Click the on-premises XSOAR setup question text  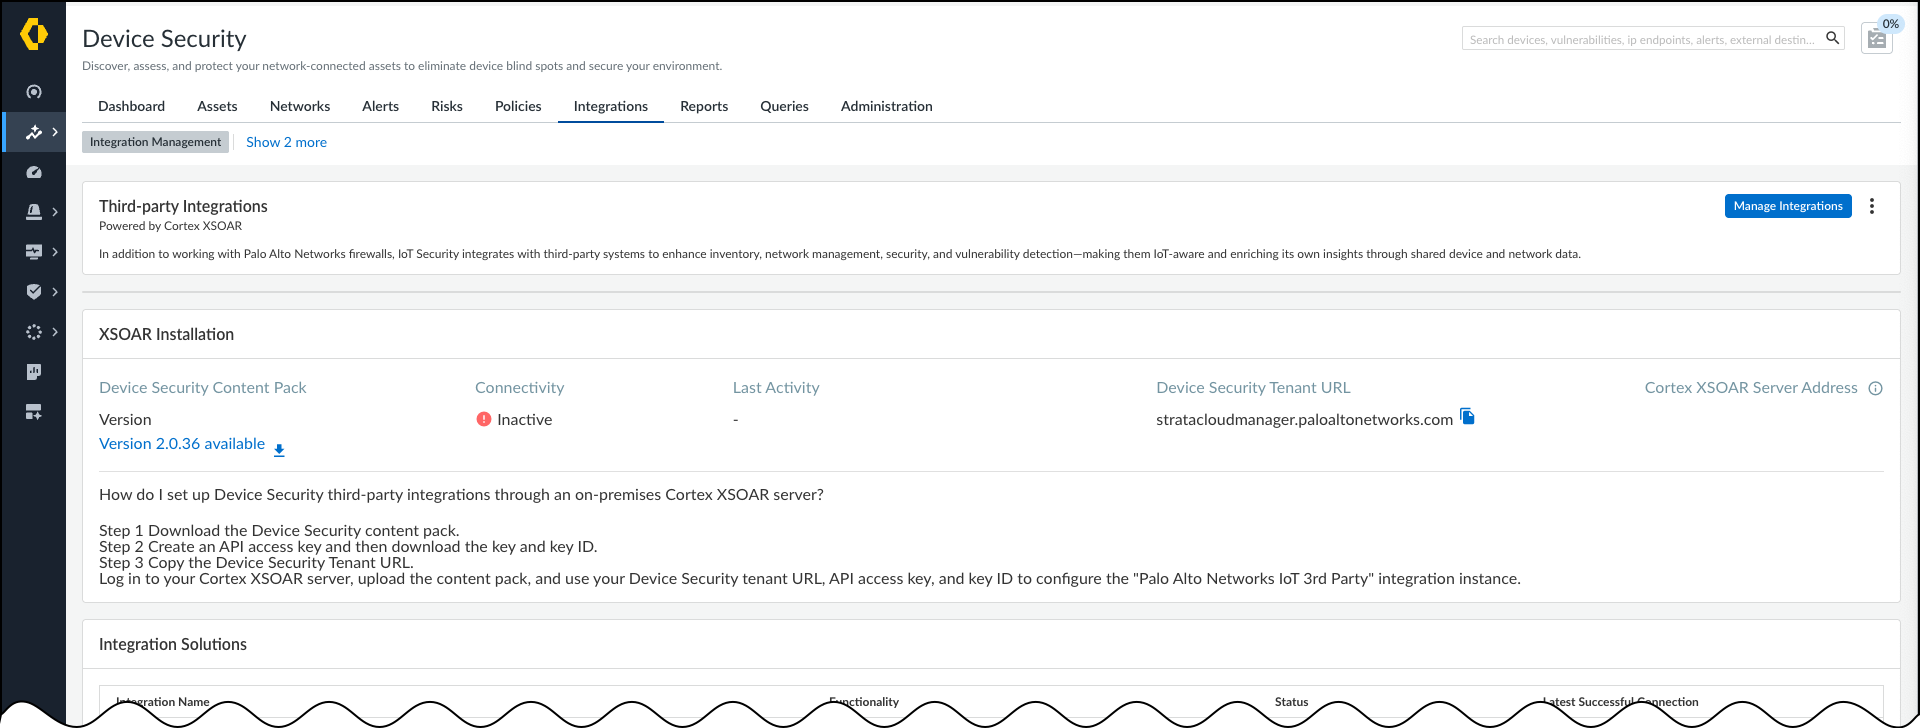[x=461, y=495]
